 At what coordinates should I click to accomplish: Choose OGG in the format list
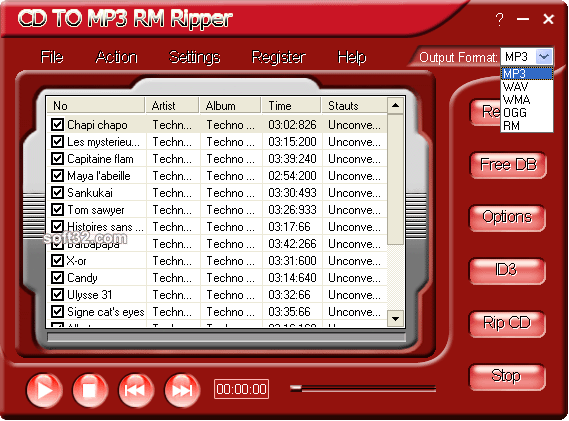[527, 113]
